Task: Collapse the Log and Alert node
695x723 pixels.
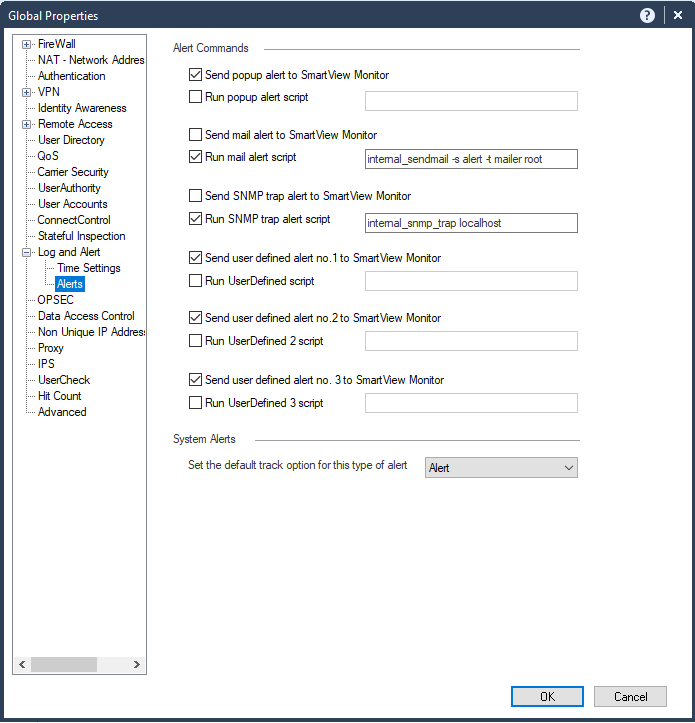Action: 26,252
